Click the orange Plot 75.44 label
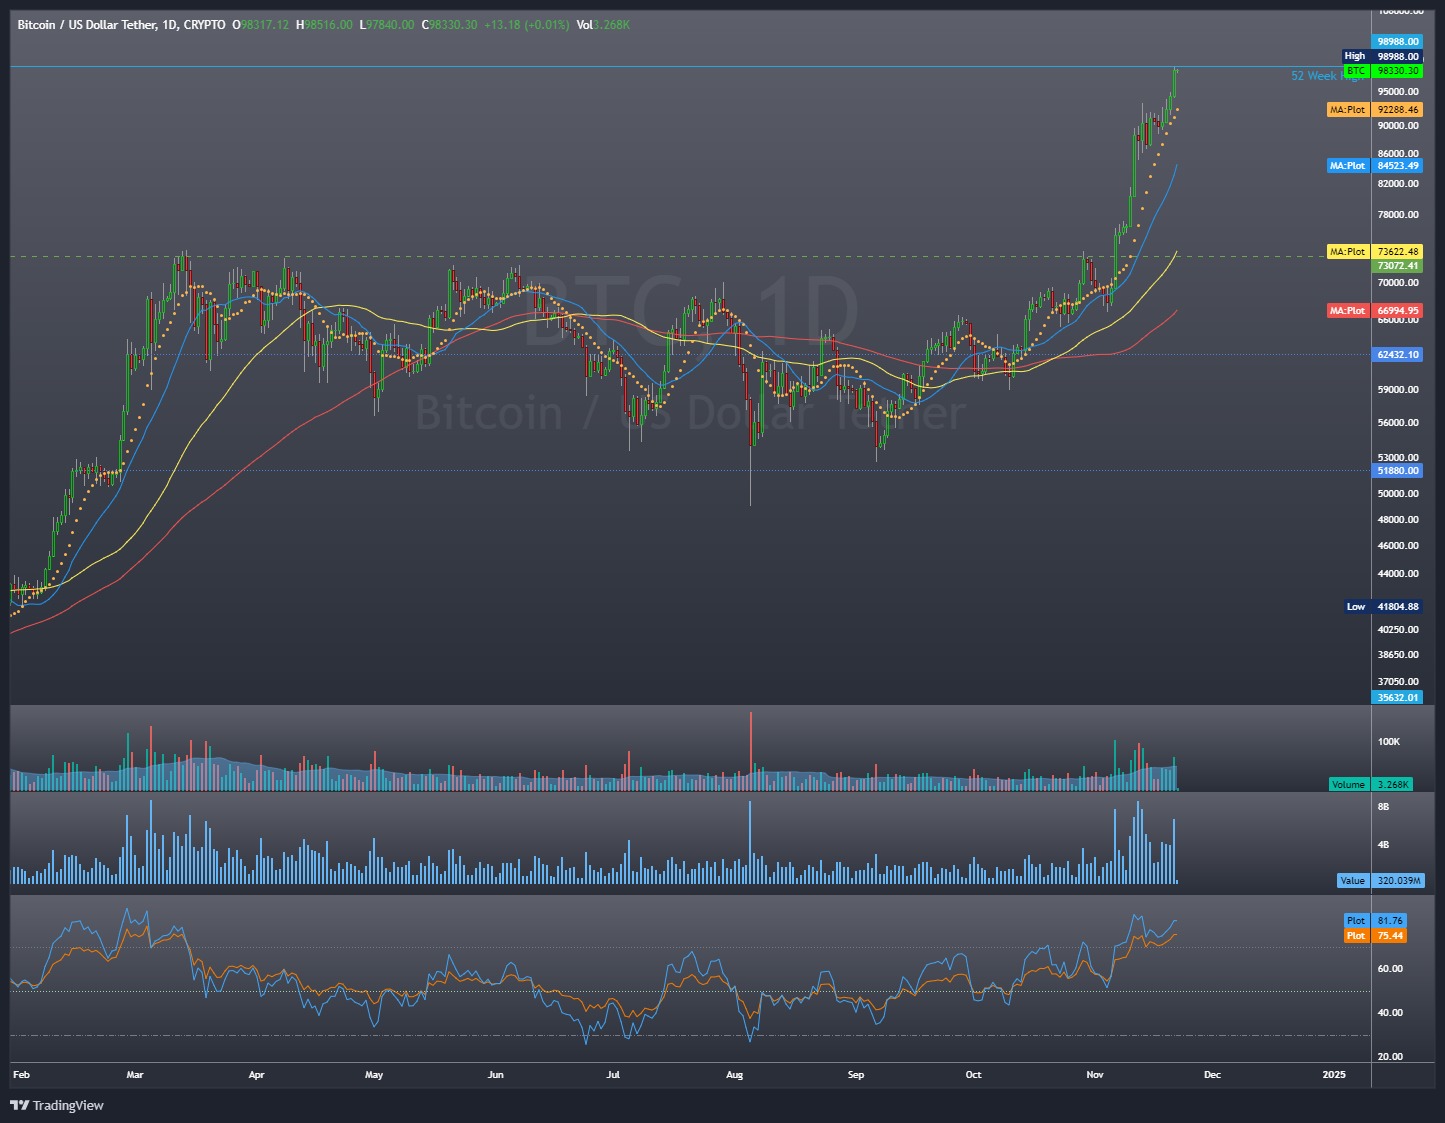 click(1375, 936)
